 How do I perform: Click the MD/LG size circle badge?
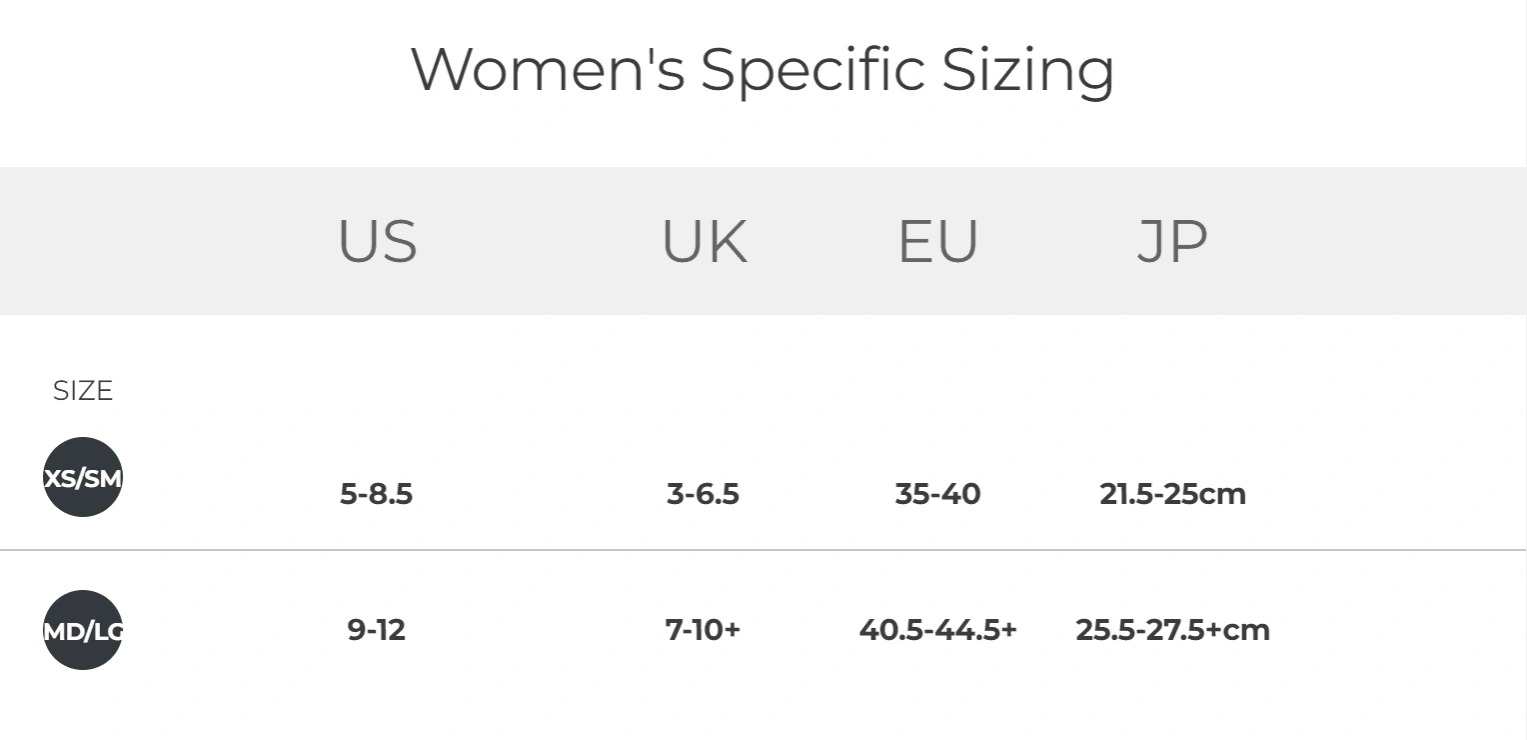tap(83, 630)
